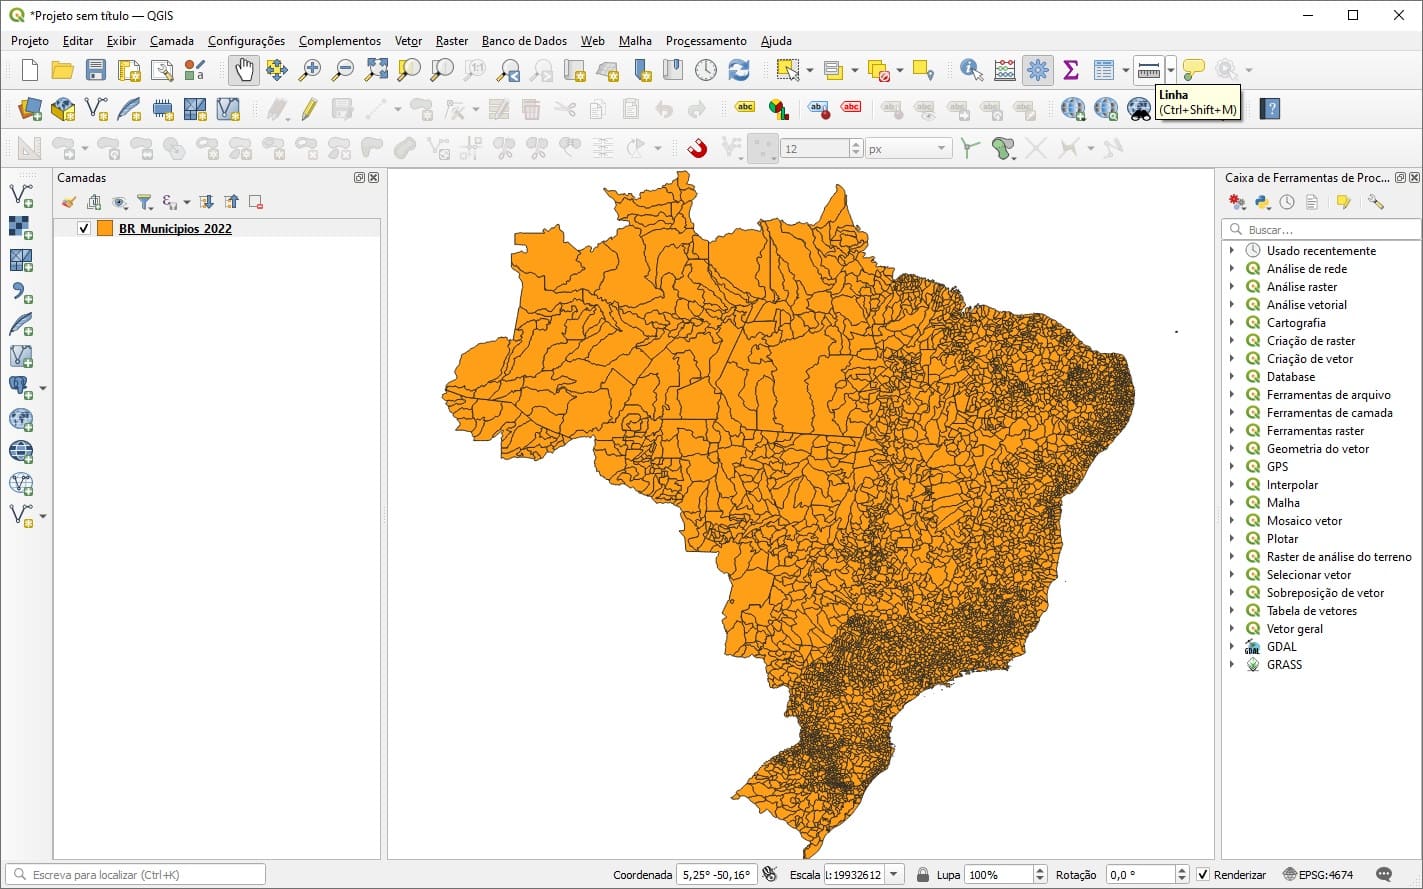Click the Open Data Source Manager icon

[x=31, y=109]
